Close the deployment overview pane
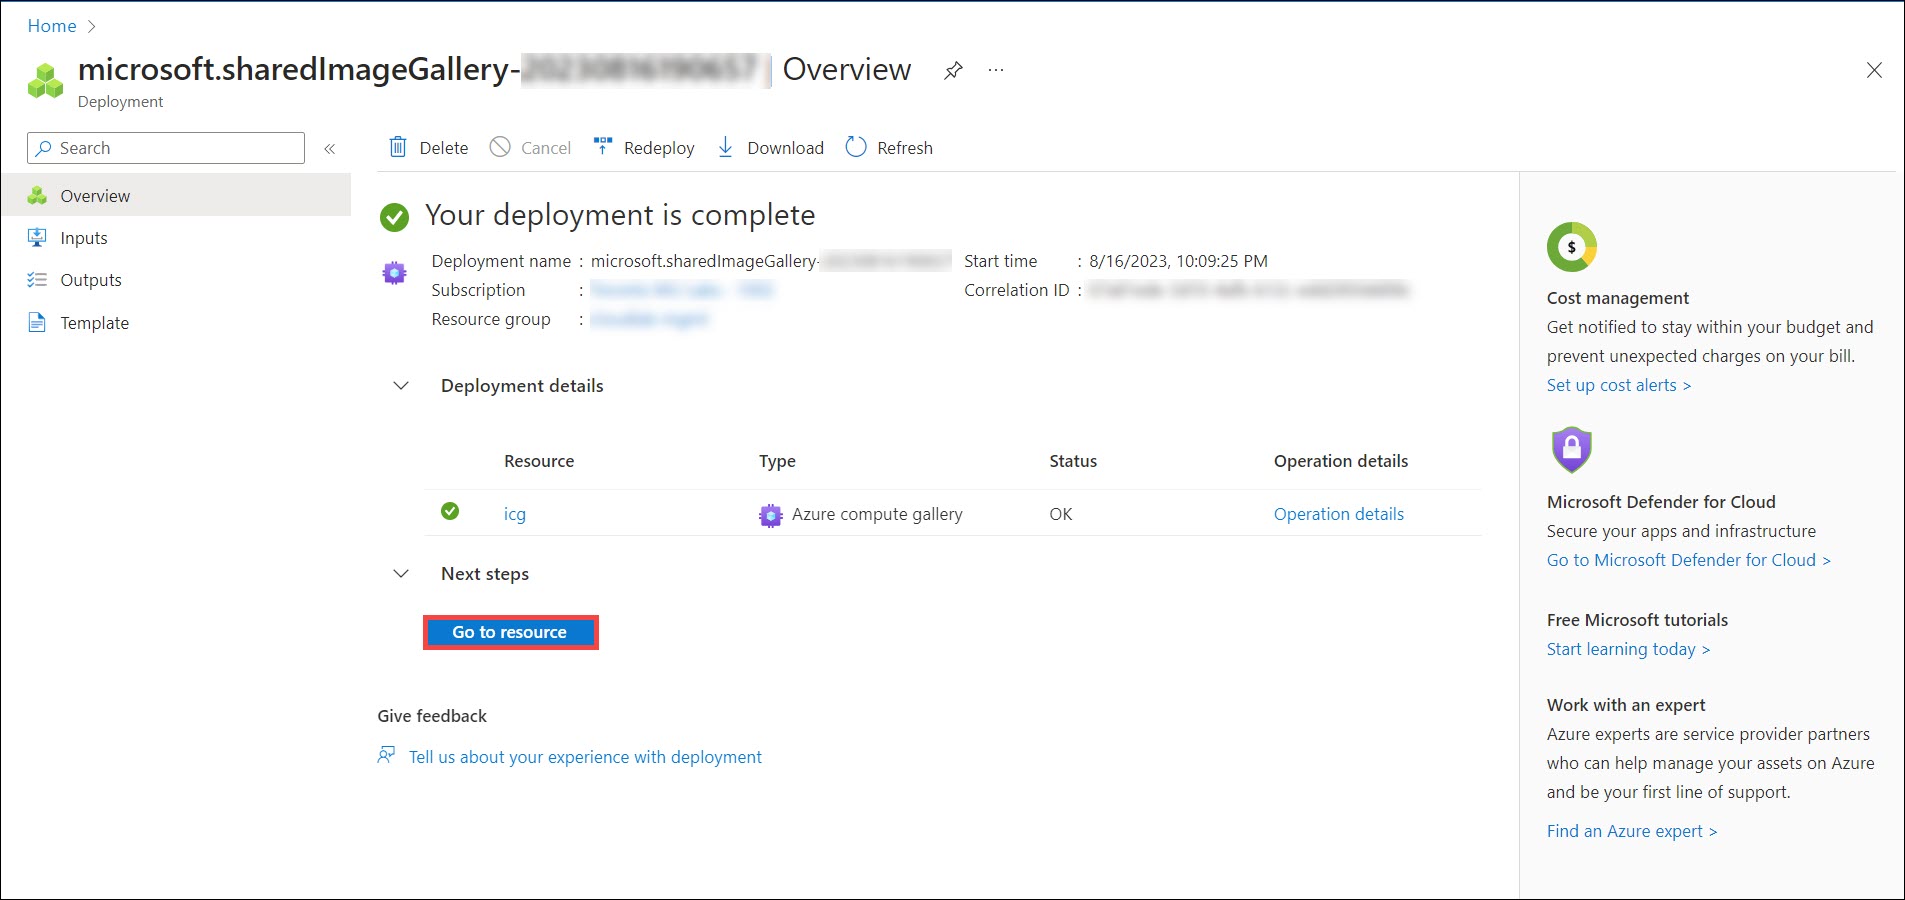This screenshot has height=900, width=1905. pyautogui.click(x=1874, y=70)
